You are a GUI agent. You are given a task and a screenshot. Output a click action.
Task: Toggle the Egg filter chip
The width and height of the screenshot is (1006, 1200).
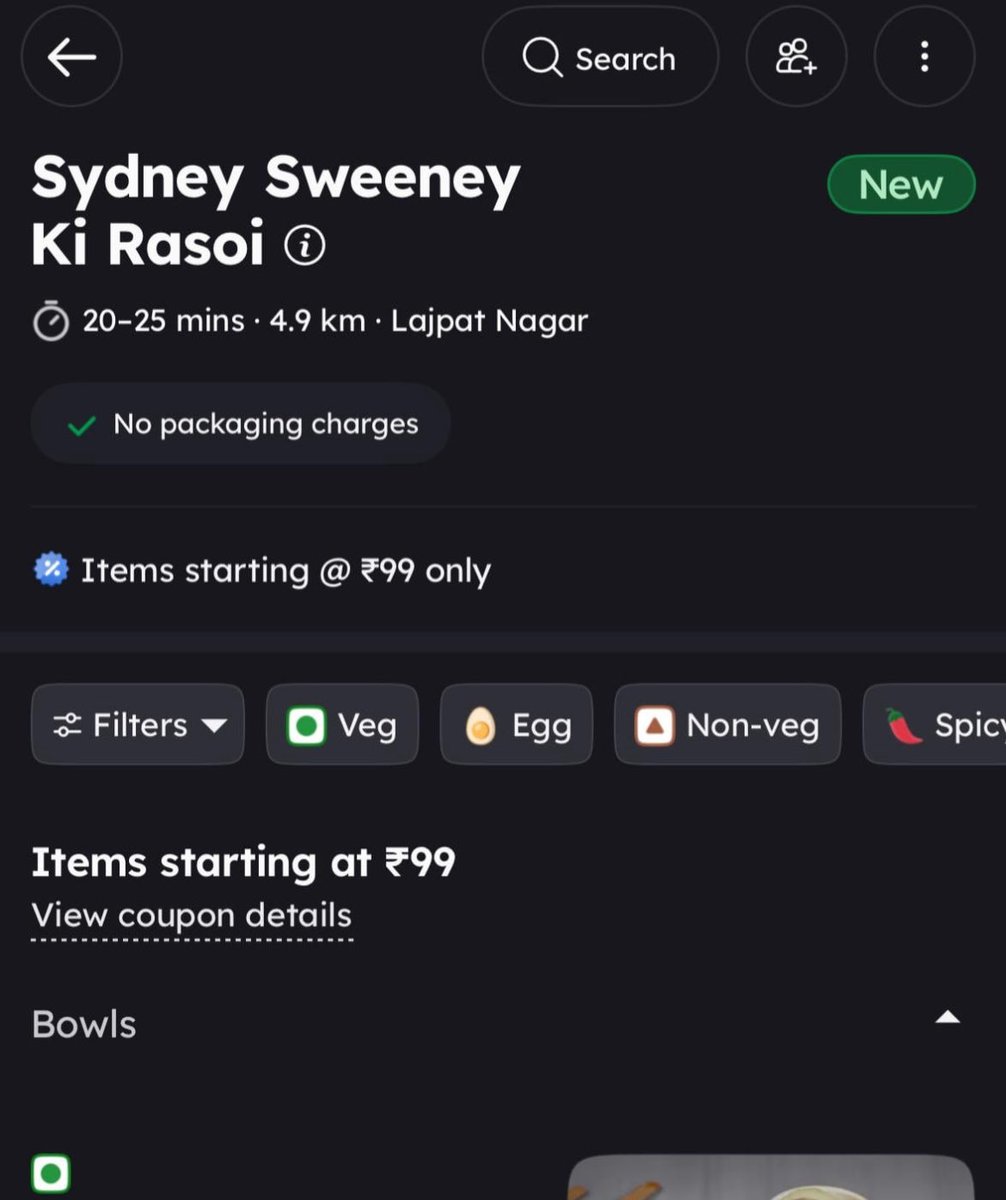[x=516, y=725]
